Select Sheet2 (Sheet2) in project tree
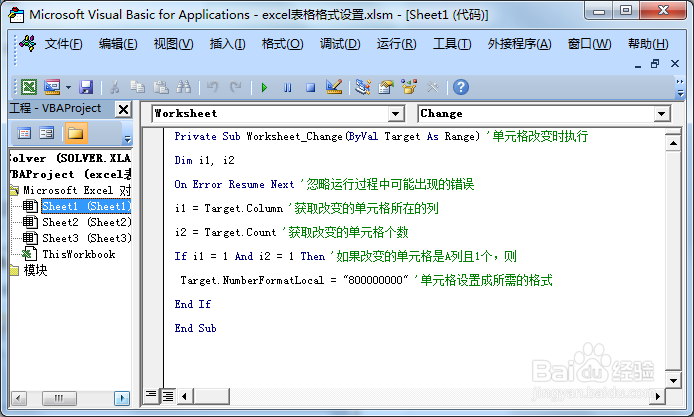This screenshot has width=694, height=417. (x=87, y=222)
